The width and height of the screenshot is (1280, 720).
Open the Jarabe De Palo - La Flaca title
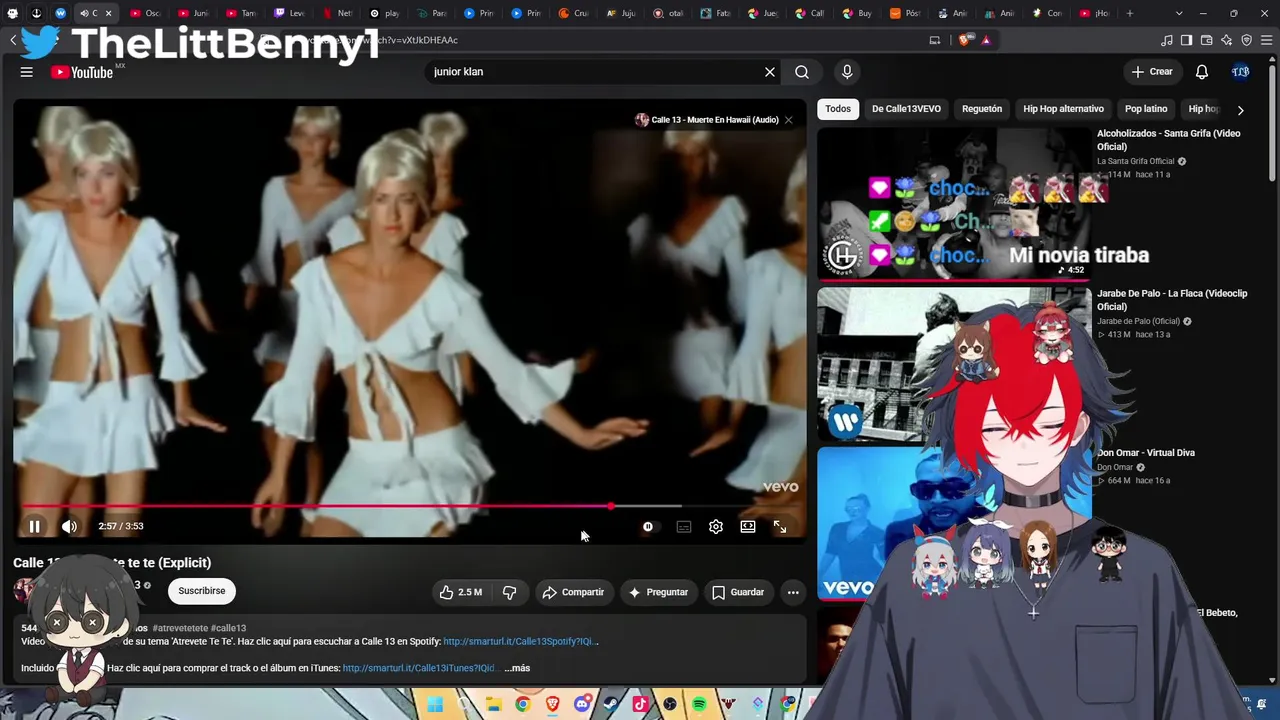click(1172, 300)
